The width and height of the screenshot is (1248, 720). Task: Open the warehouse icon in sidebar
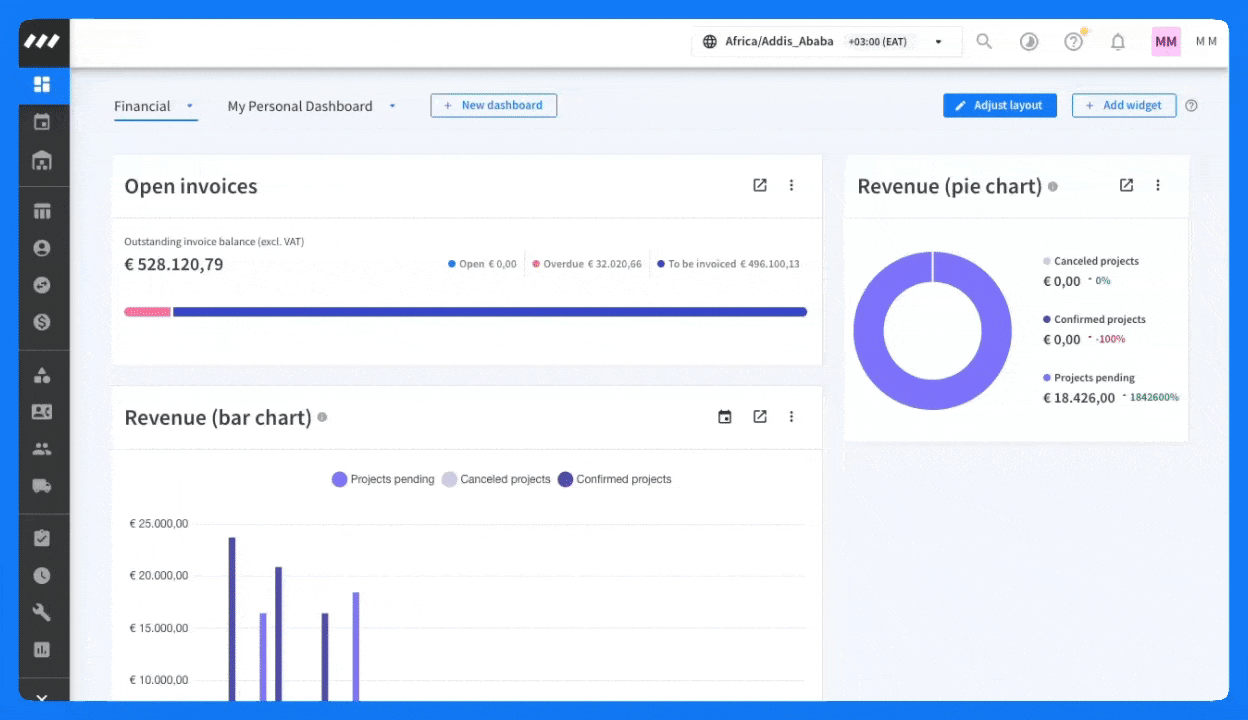pos(42,161)
